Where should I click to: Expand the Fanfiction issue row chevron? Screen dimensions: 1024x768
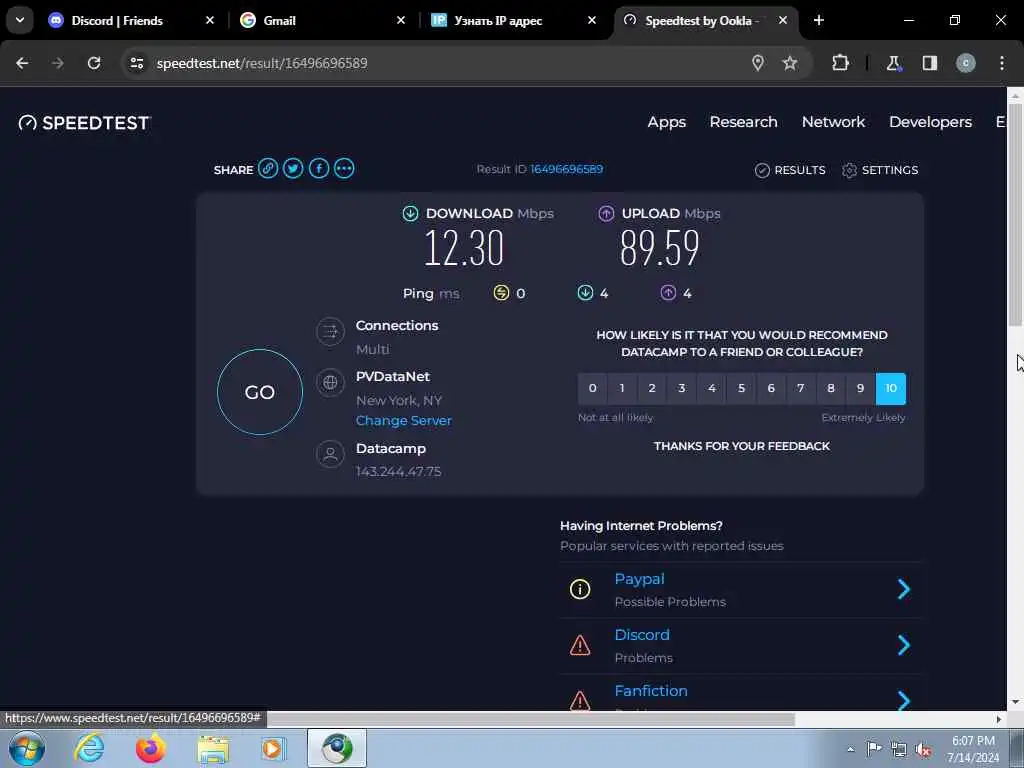pyautogui.click(x=904, y=700)
